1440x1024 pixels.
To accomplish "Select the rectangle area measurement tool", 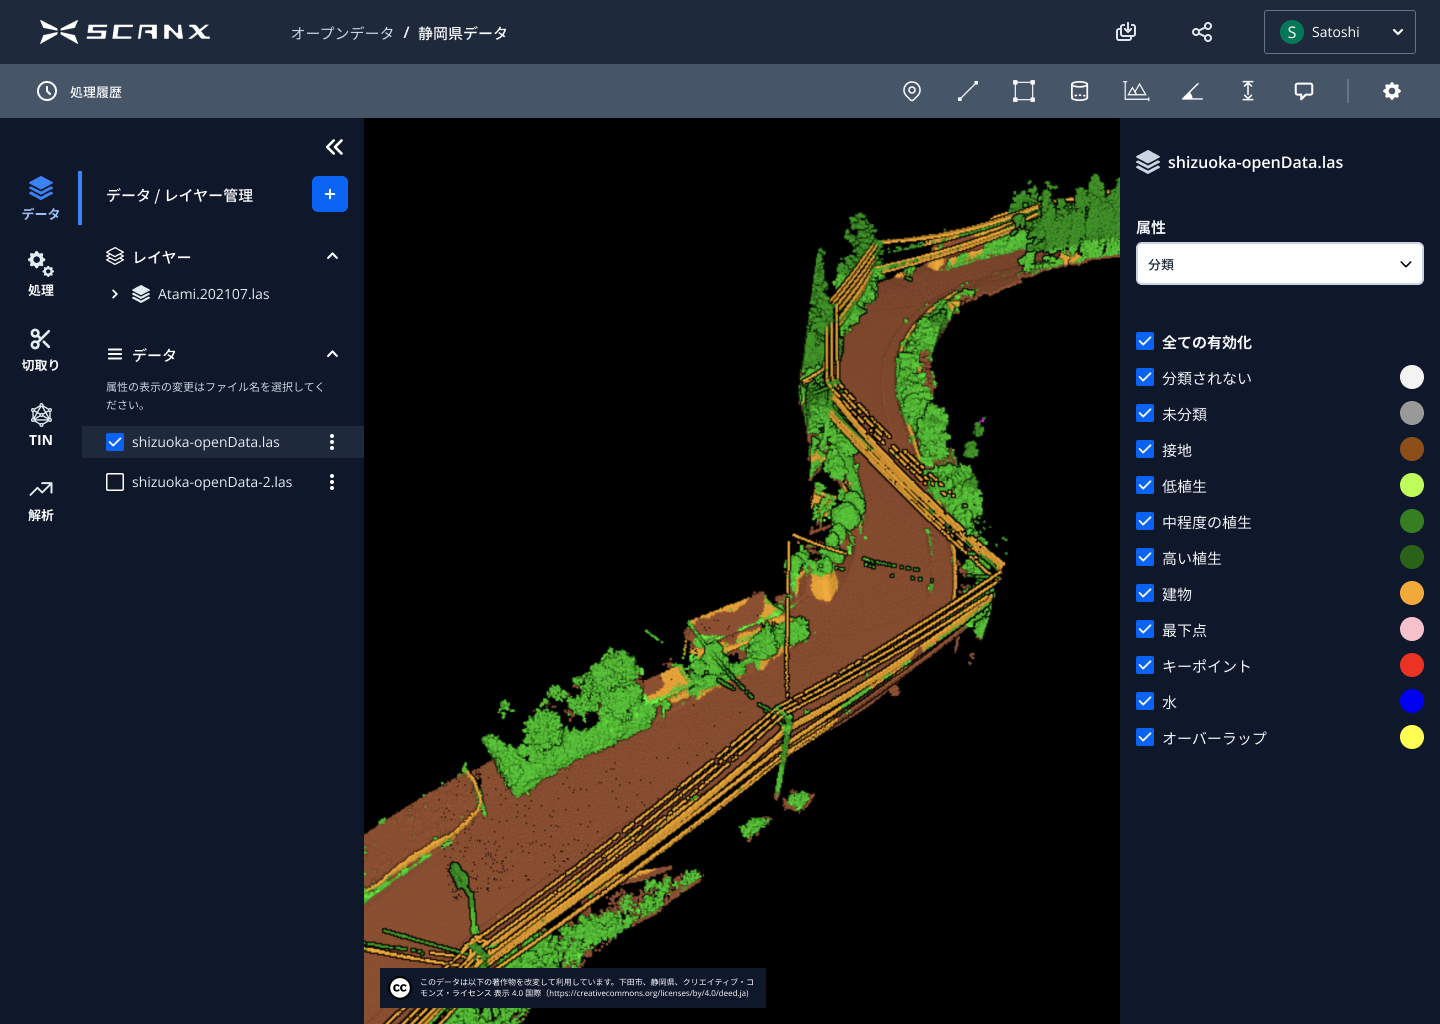I will click(1023, 91).
